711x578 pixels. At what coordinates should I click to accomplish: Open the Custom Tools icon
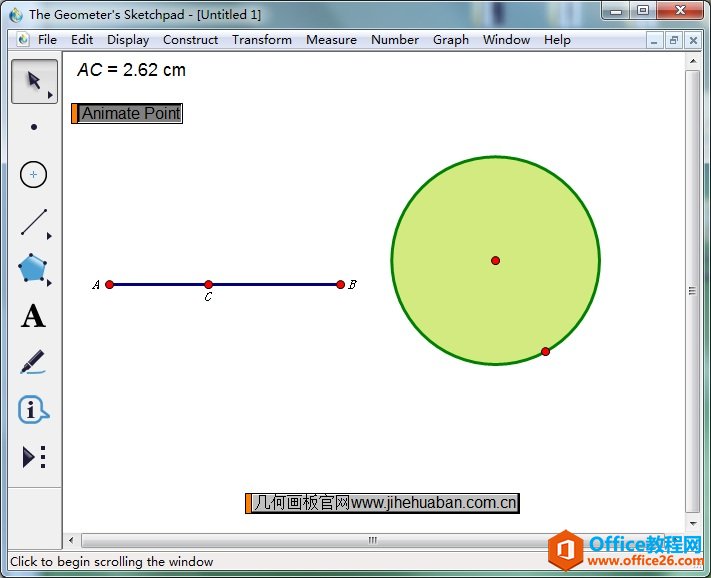(x=33, y=457)
